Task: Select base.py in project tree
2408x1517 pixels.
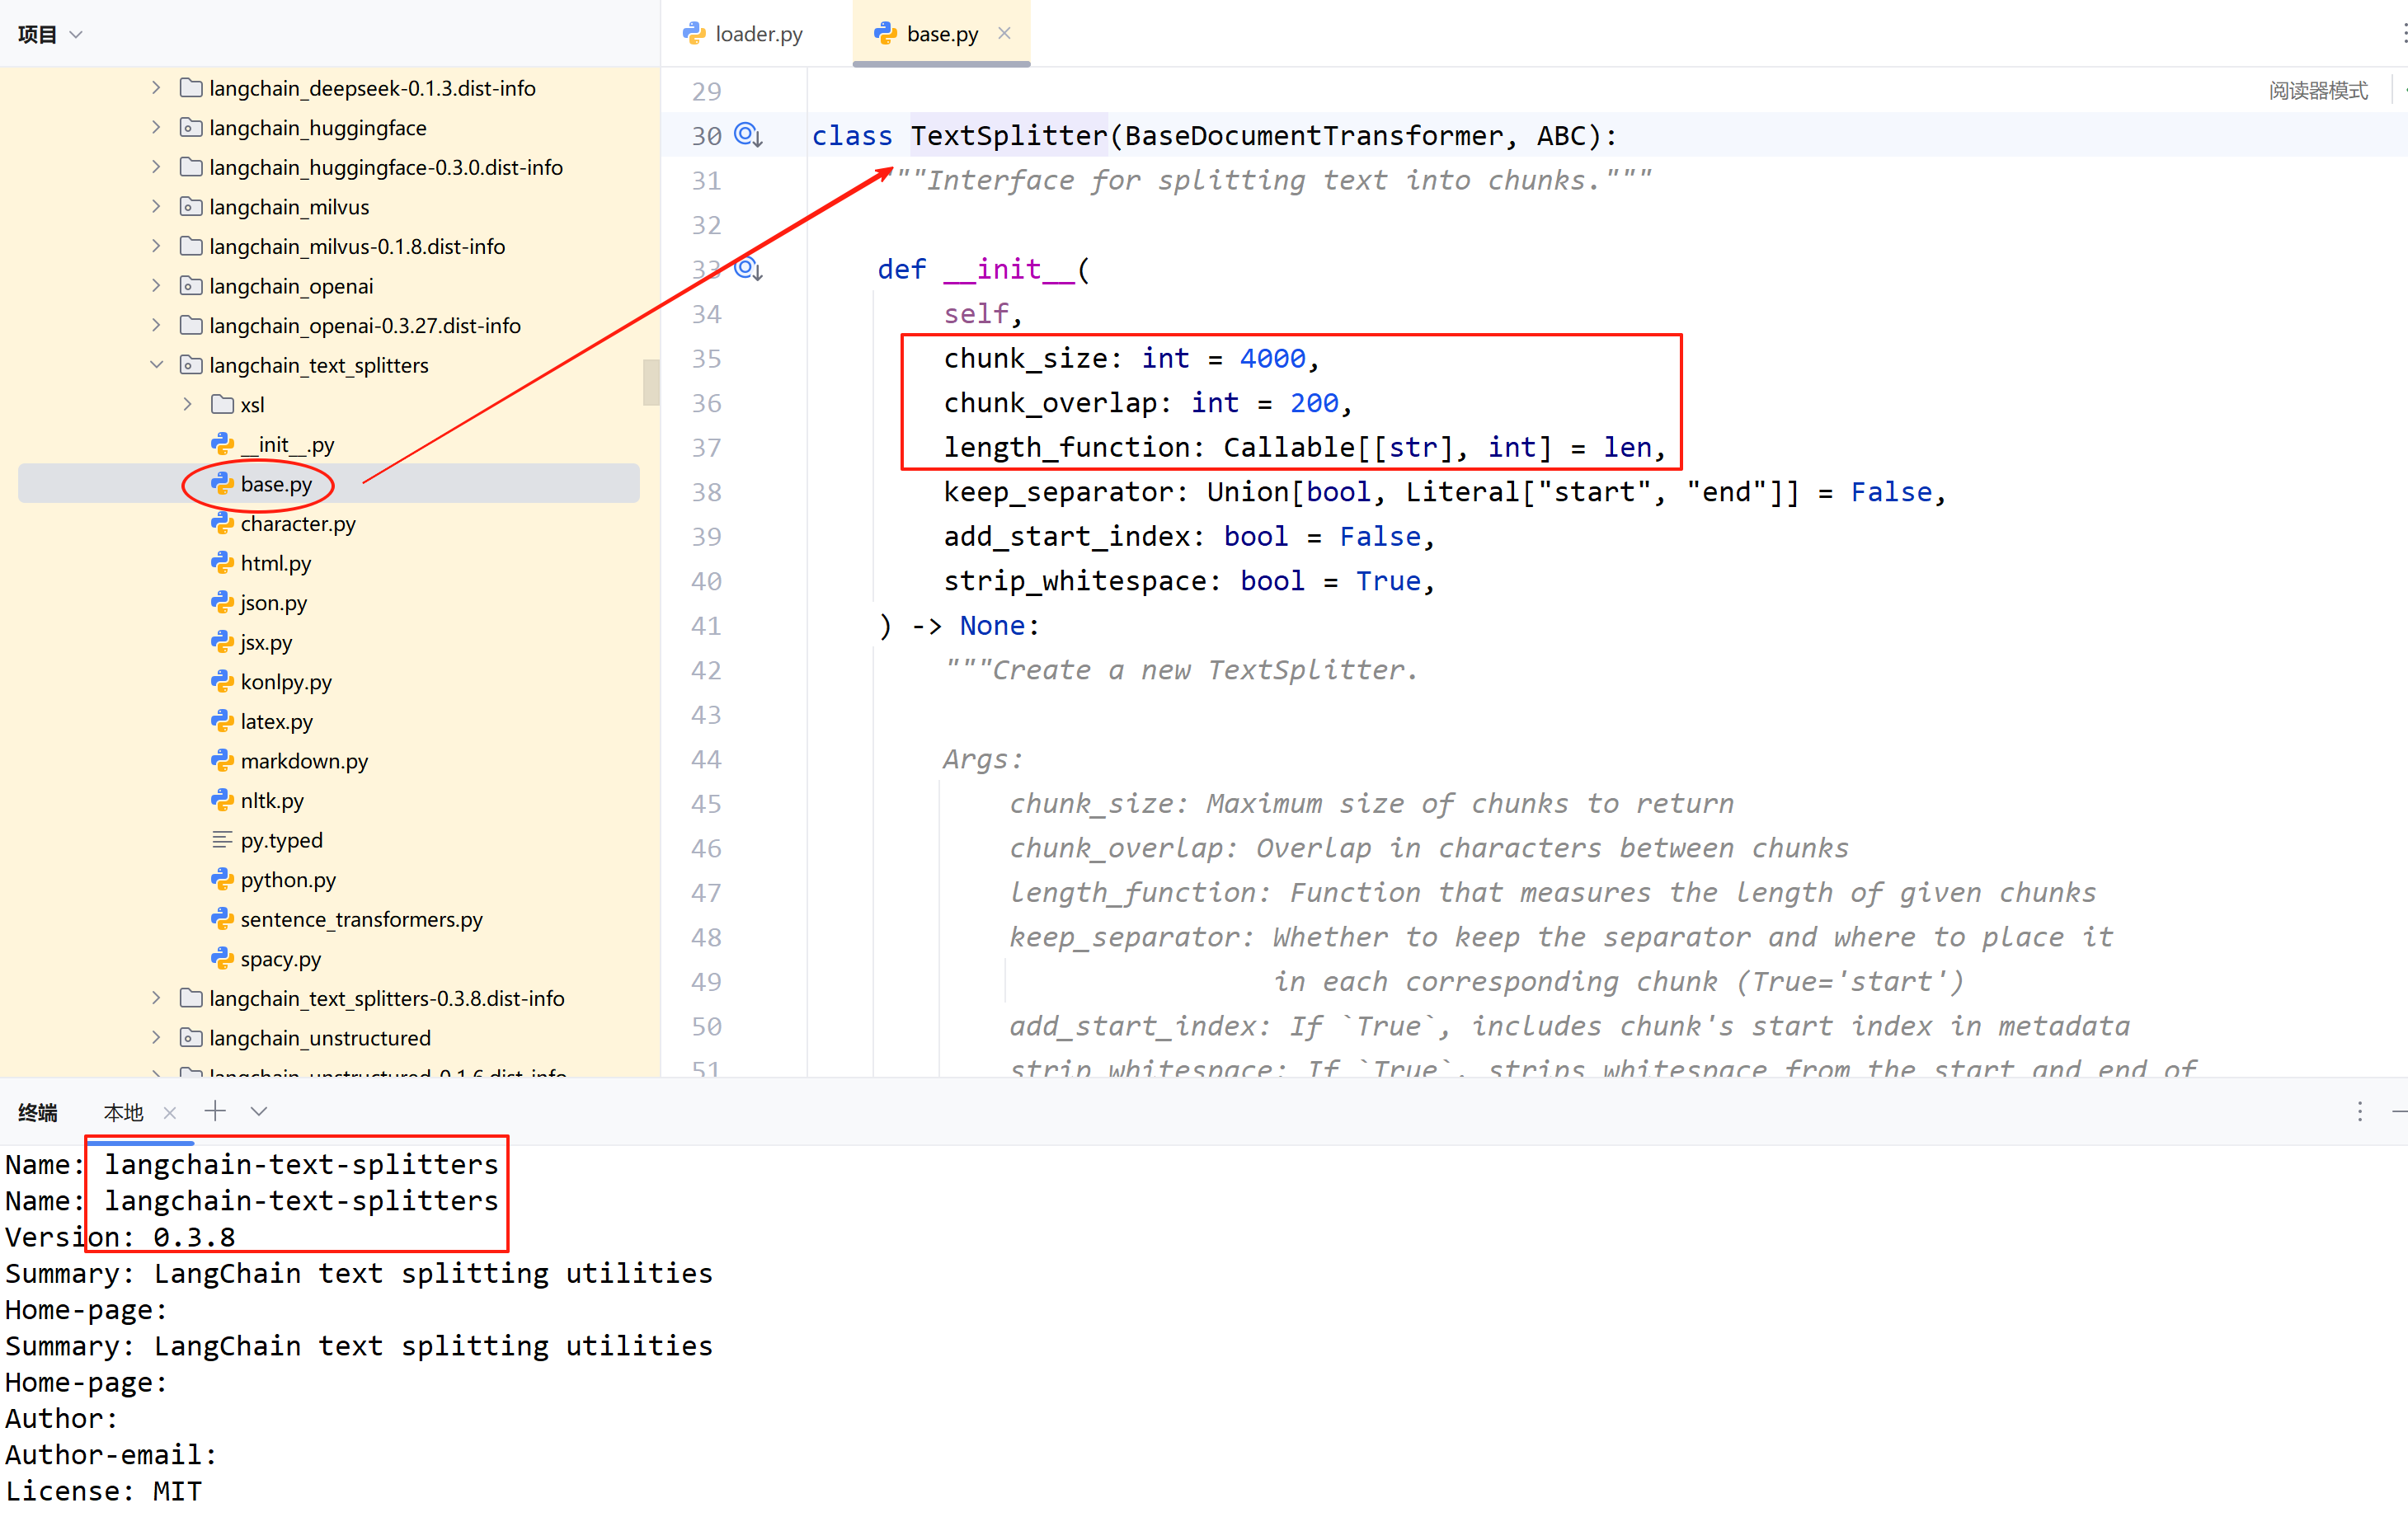Action: coord(276,484)
